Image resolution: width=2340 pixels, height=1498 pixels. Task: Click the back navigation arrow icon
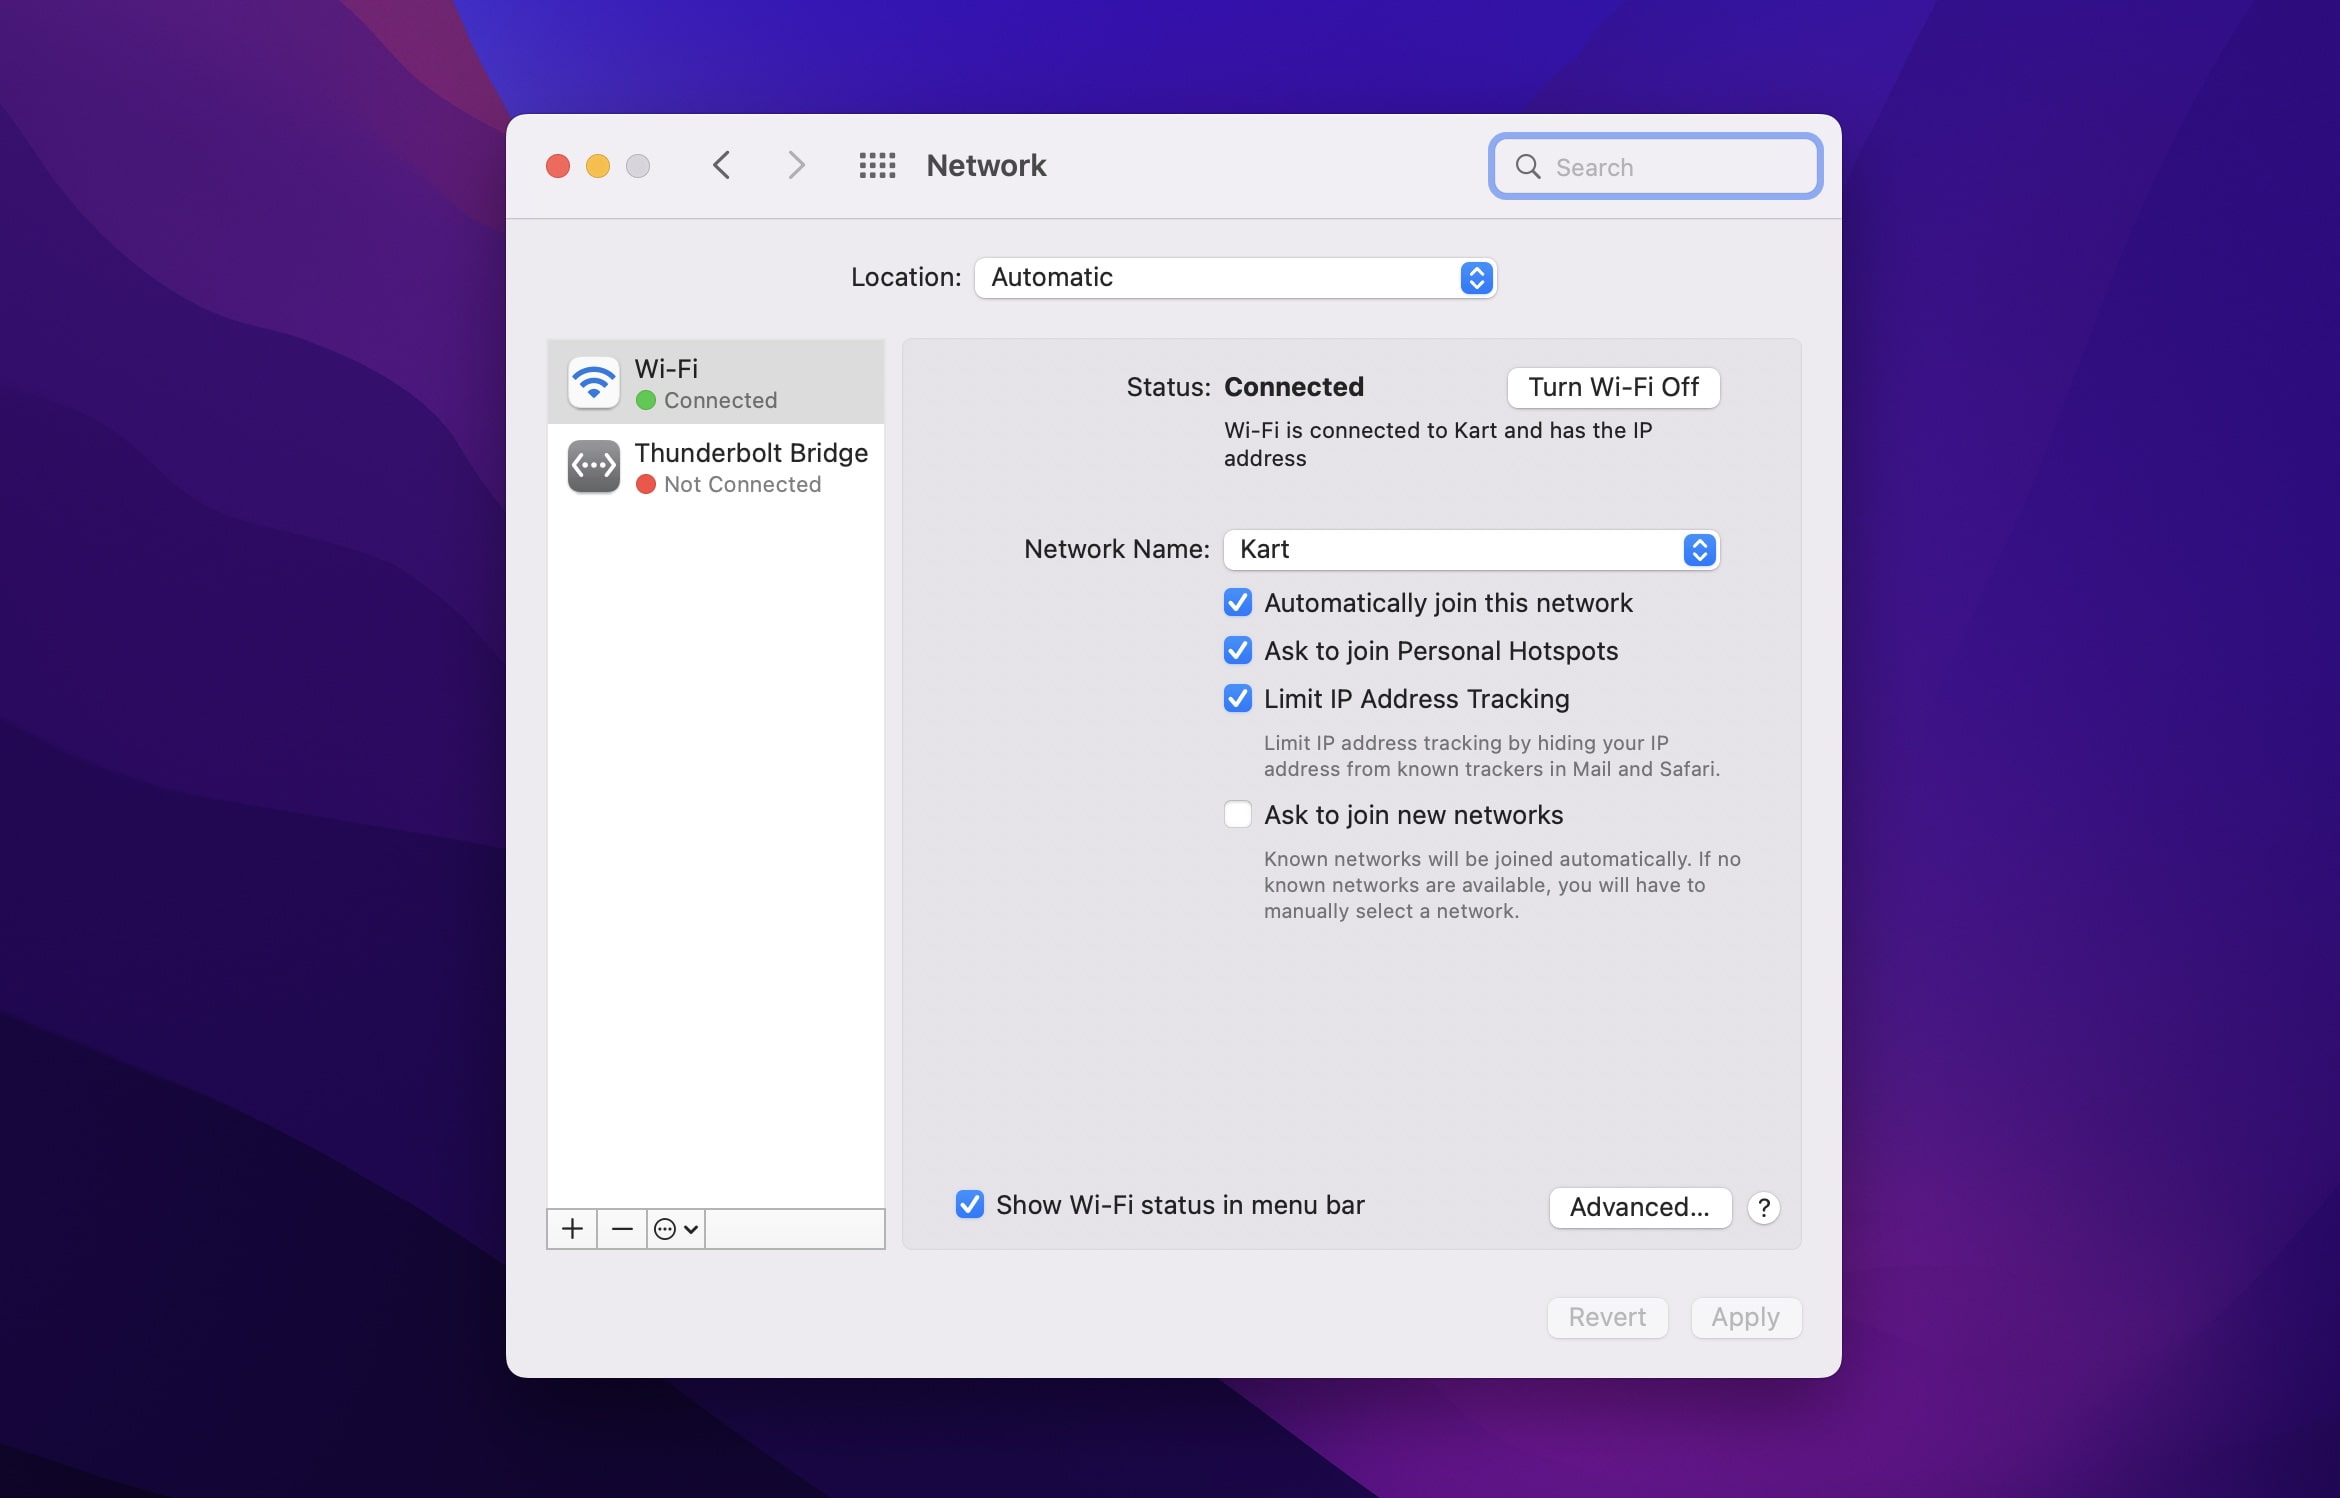click(721, 164)
